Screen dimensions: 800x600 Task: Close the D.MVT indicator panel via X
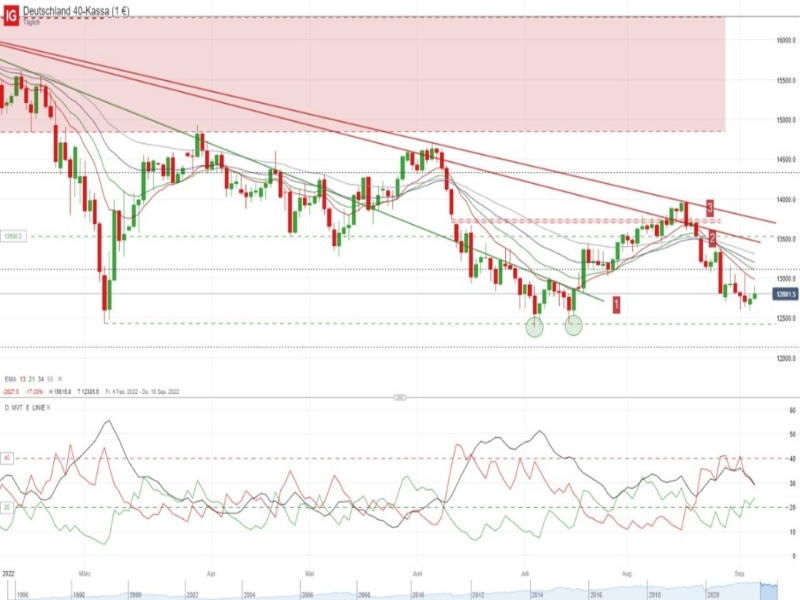pyautogui.click(x=48, y=408)
